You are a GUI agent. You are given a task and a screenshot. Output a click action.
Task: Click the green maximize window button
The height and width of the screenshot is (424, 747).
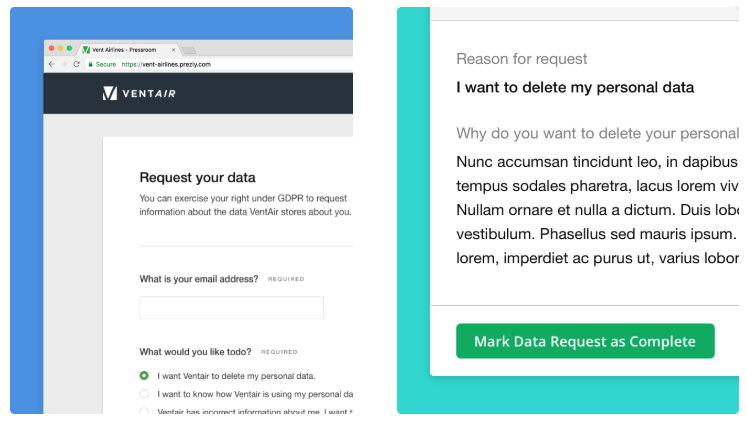[x=70, y=48]
